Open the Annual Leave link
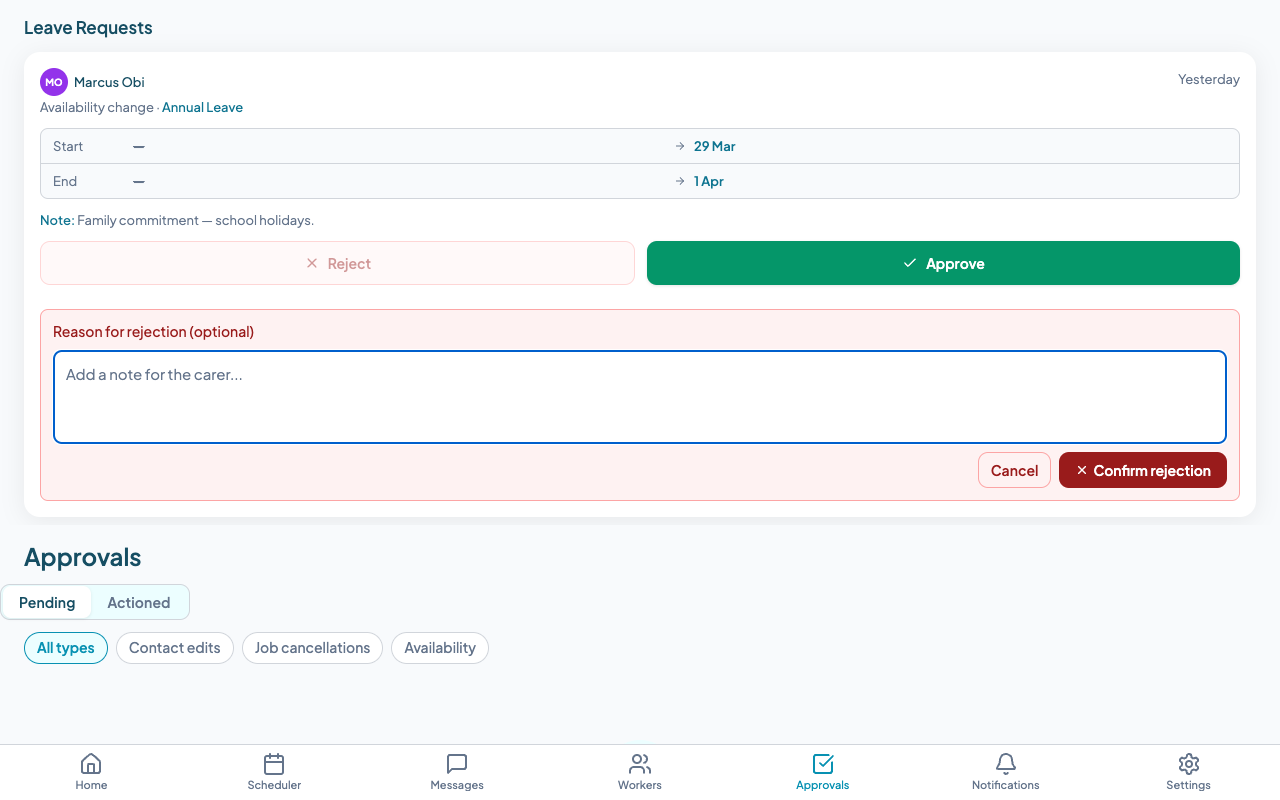The height and width of the screenshot is (800, 1280). click(202, 107)
